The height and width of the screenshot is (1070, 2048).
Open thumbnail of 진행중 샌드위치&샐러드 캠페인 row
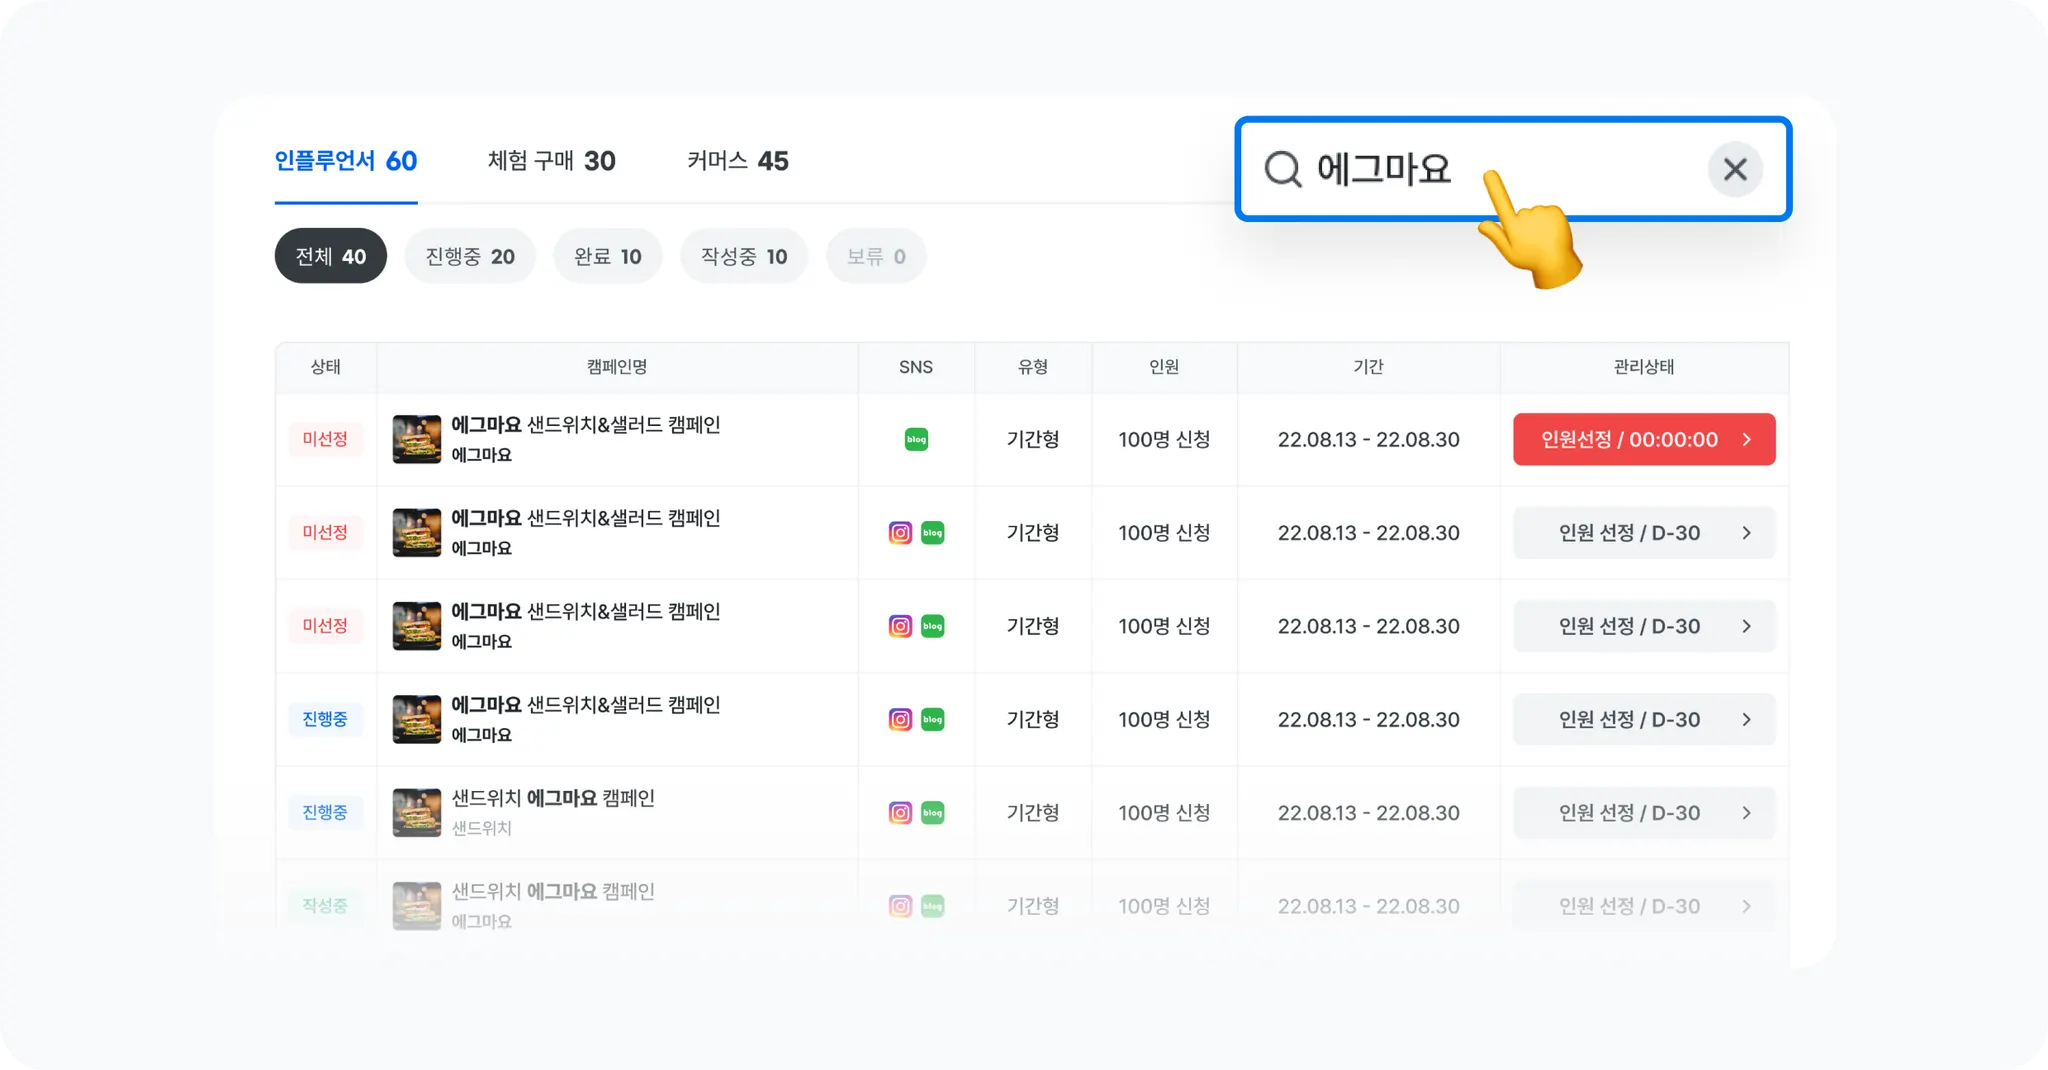pyautogui.click(x=417, y=719)
